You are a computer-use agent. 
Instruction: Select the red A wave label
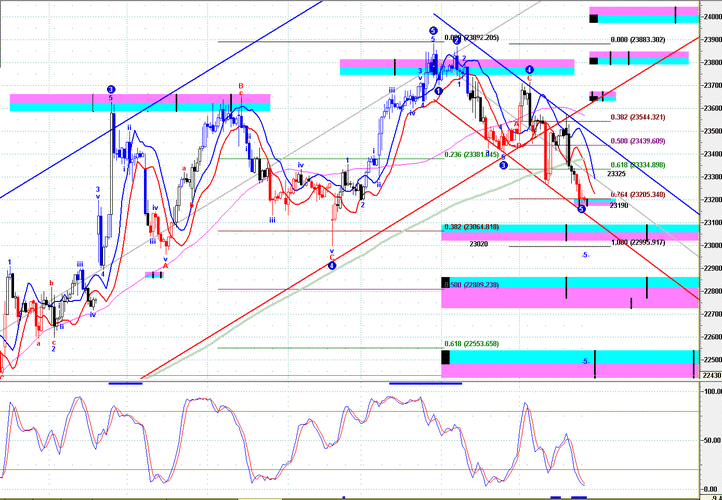click(166, 265)
